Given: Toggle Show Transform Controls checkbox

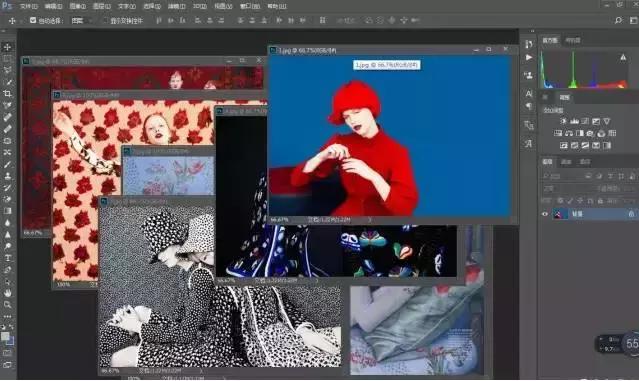Looking at the screenshot, I should [x=105, y=20].
